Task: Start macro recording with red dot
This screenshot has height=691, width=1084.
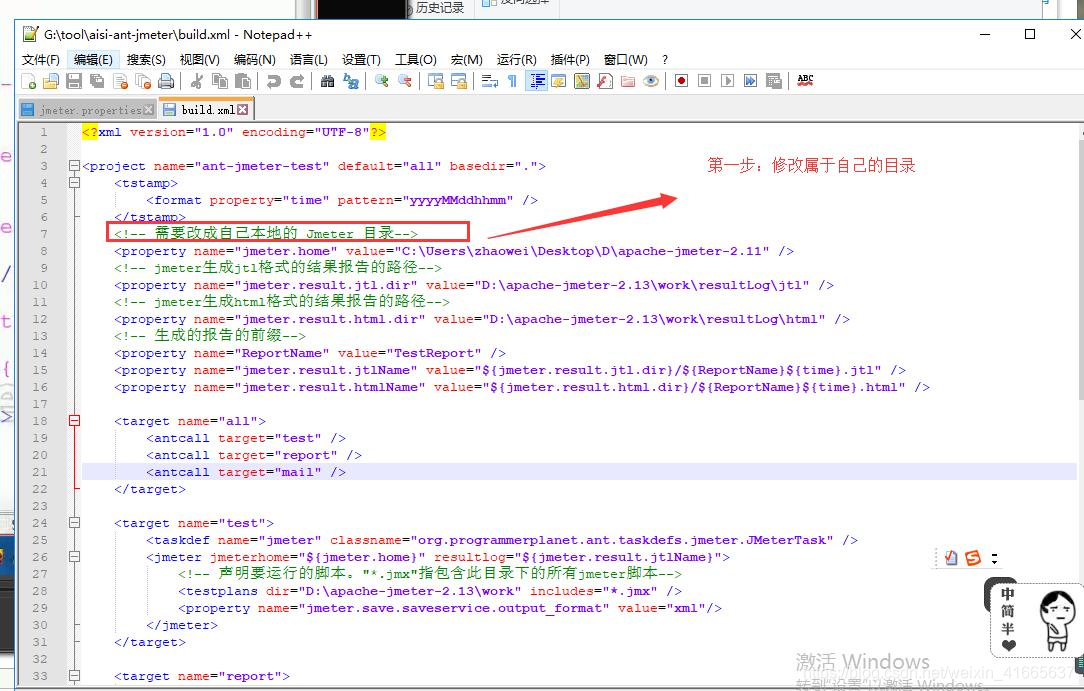Action: 682,82
